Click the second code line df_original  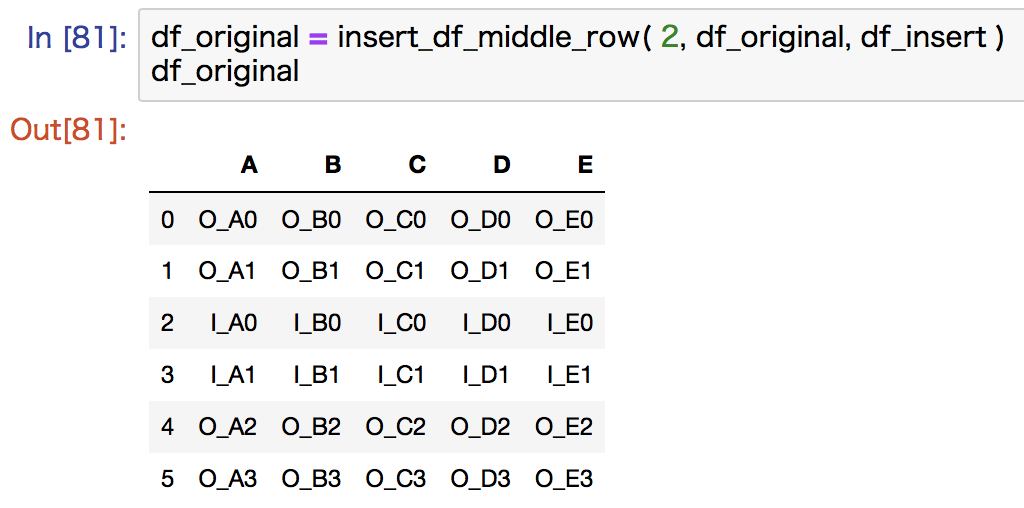(x=225, y=71)
